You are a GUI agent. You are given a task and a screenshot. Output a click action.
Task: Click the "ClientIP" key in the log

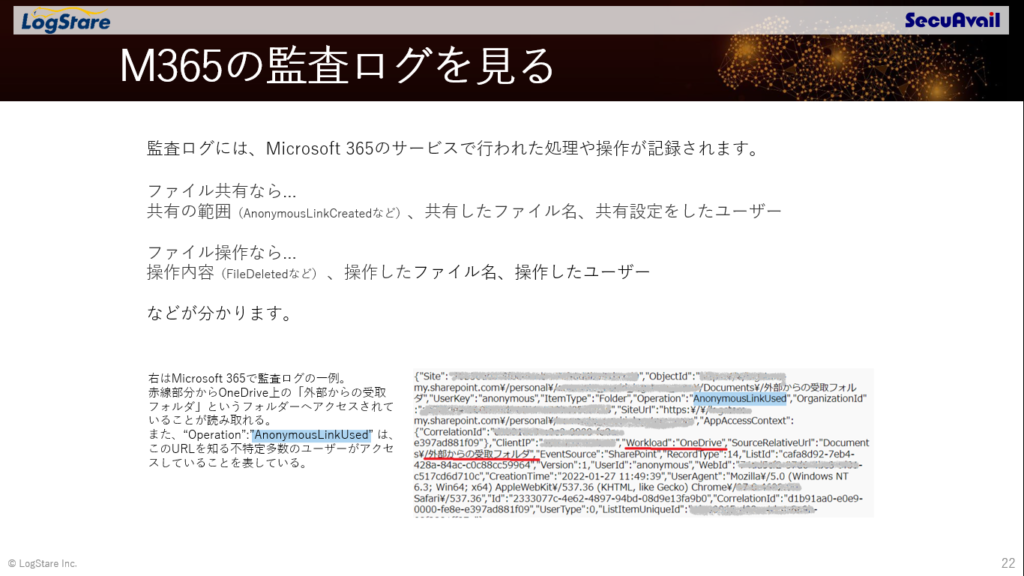[516, 443]
